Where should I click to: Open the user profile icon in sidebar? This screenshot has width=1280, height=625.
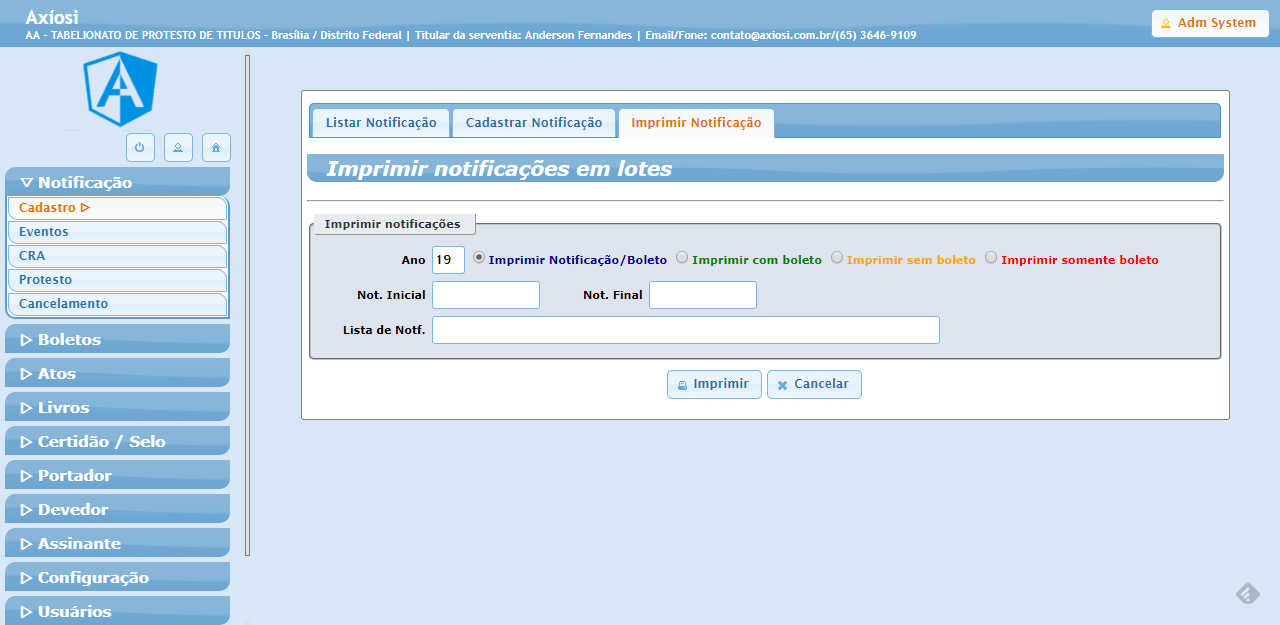[x=178, y=147]
